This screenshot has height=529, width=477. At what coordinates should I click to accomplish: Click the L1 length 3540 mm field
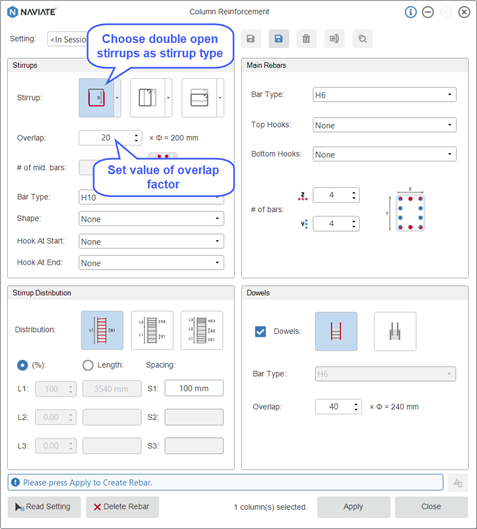pyautogui.click(x=112, y=389)
